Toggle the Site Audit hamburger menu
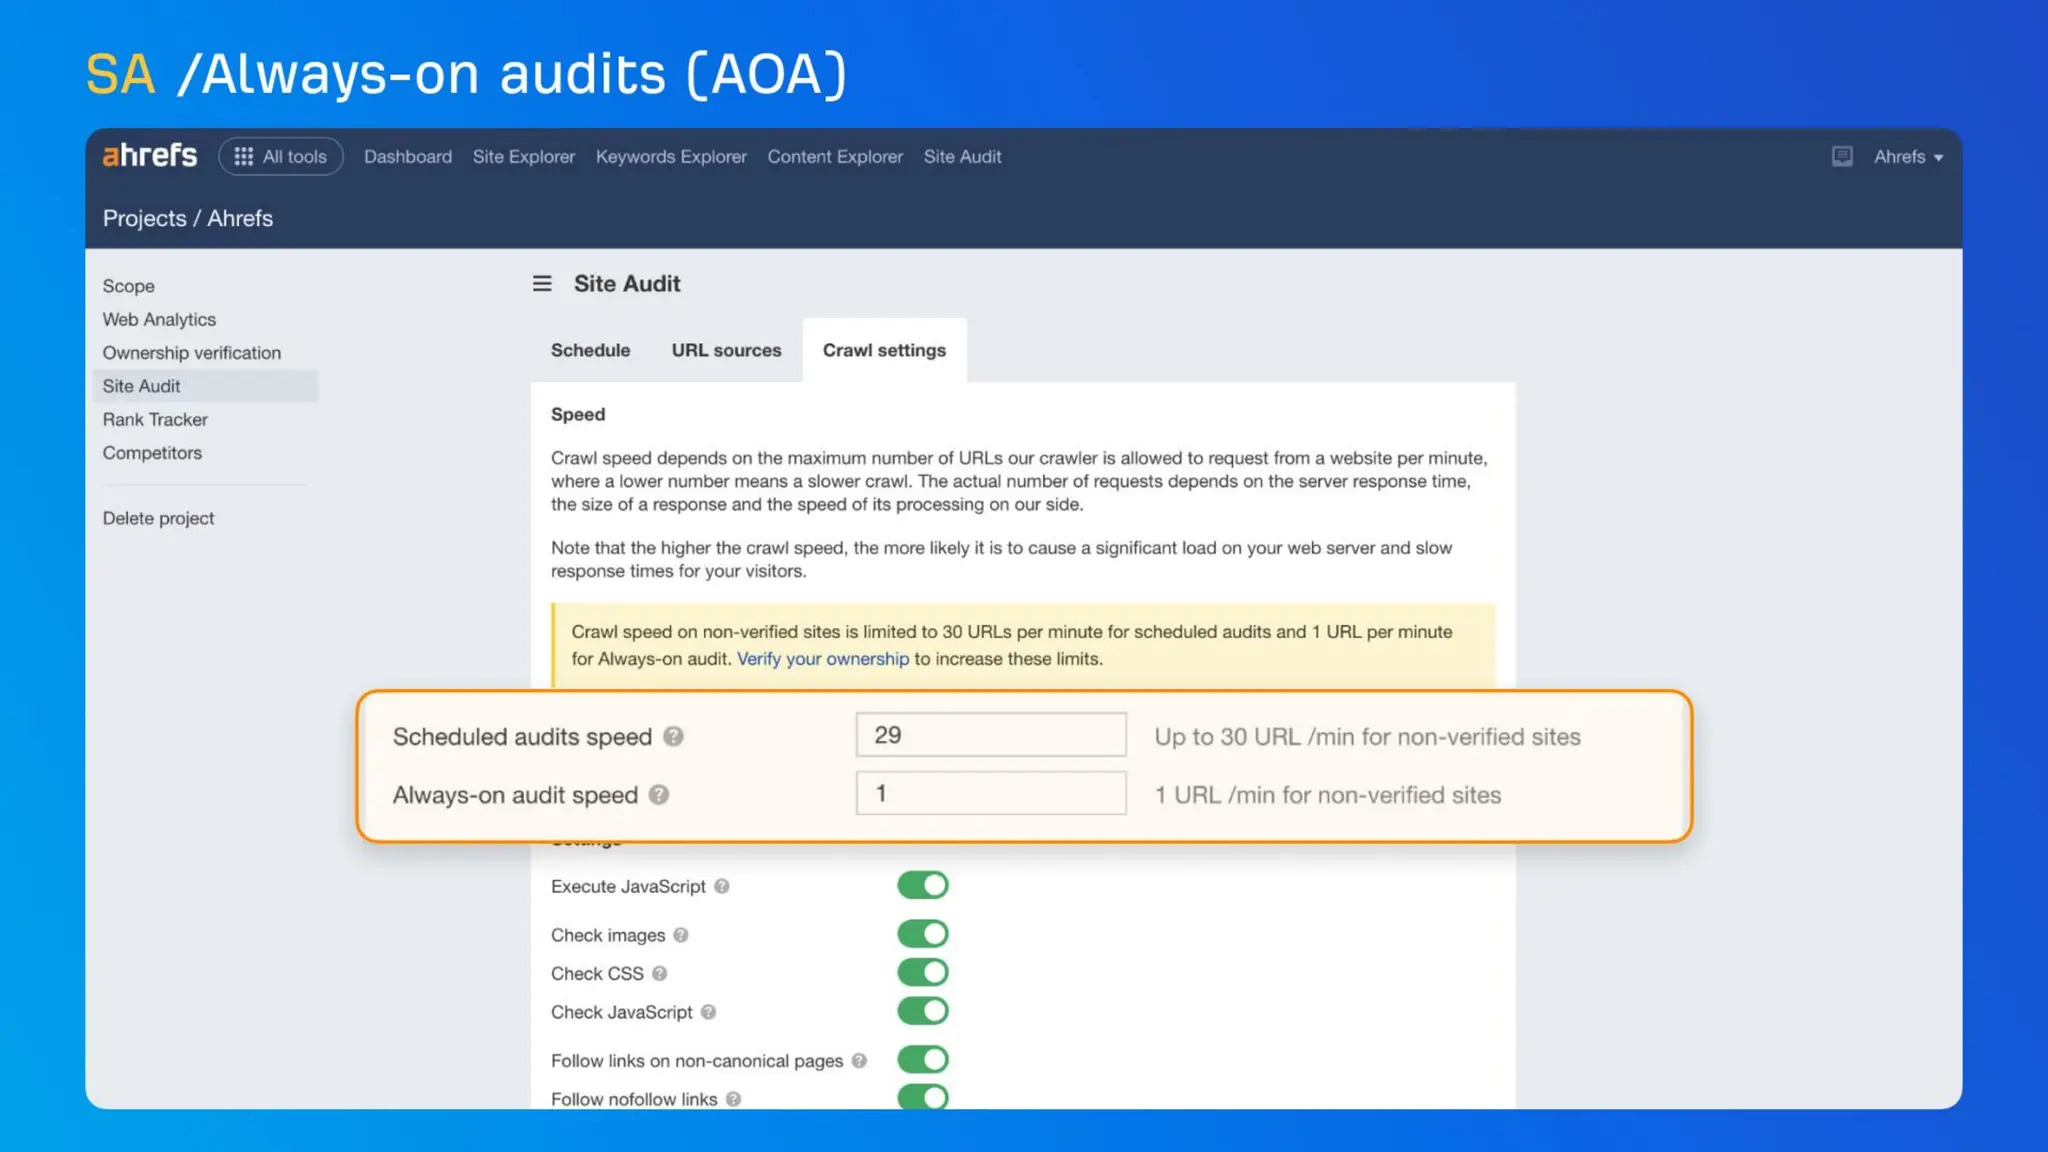The image size is (2048, 1152). click(542, 284)
